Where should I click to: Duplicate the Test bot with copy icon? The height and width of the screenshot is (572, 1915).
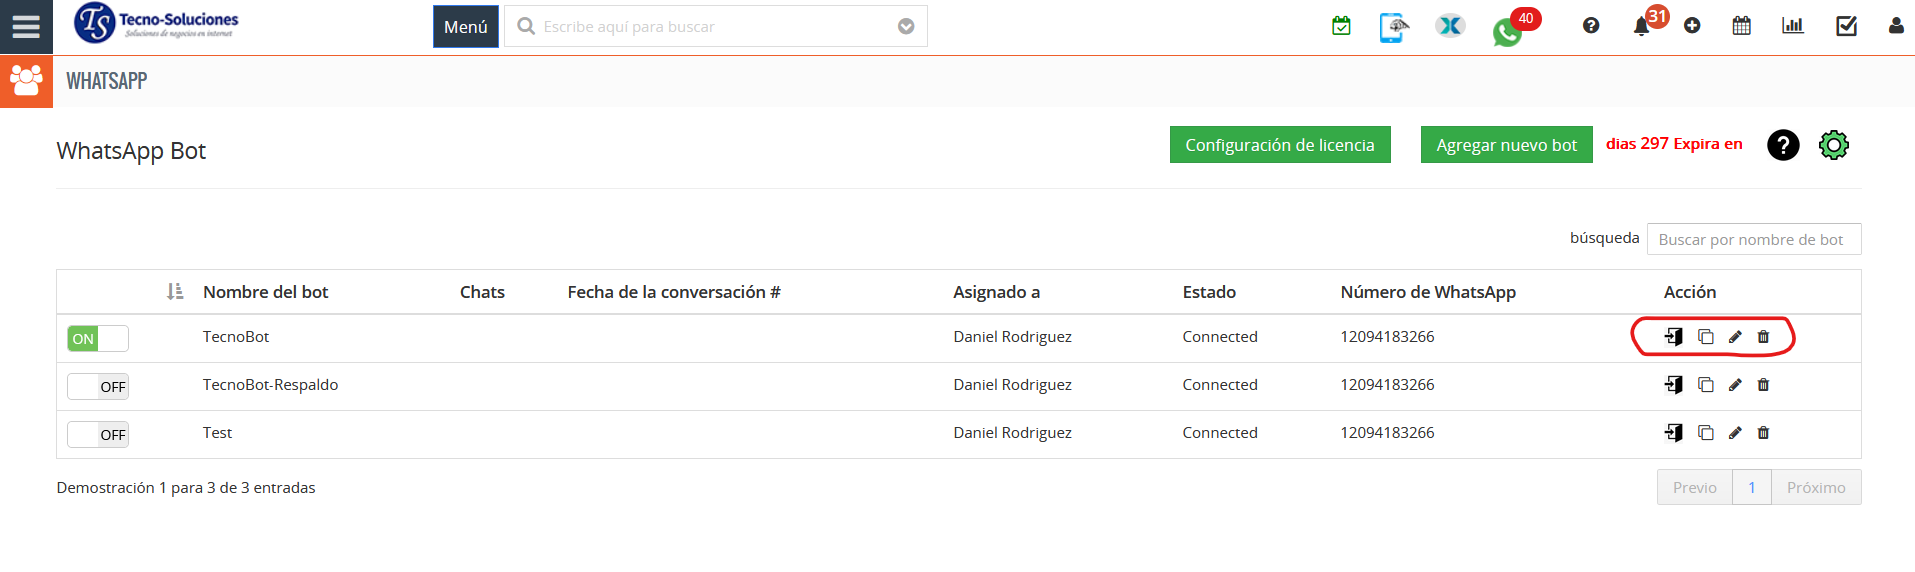tap(1706, 433)
